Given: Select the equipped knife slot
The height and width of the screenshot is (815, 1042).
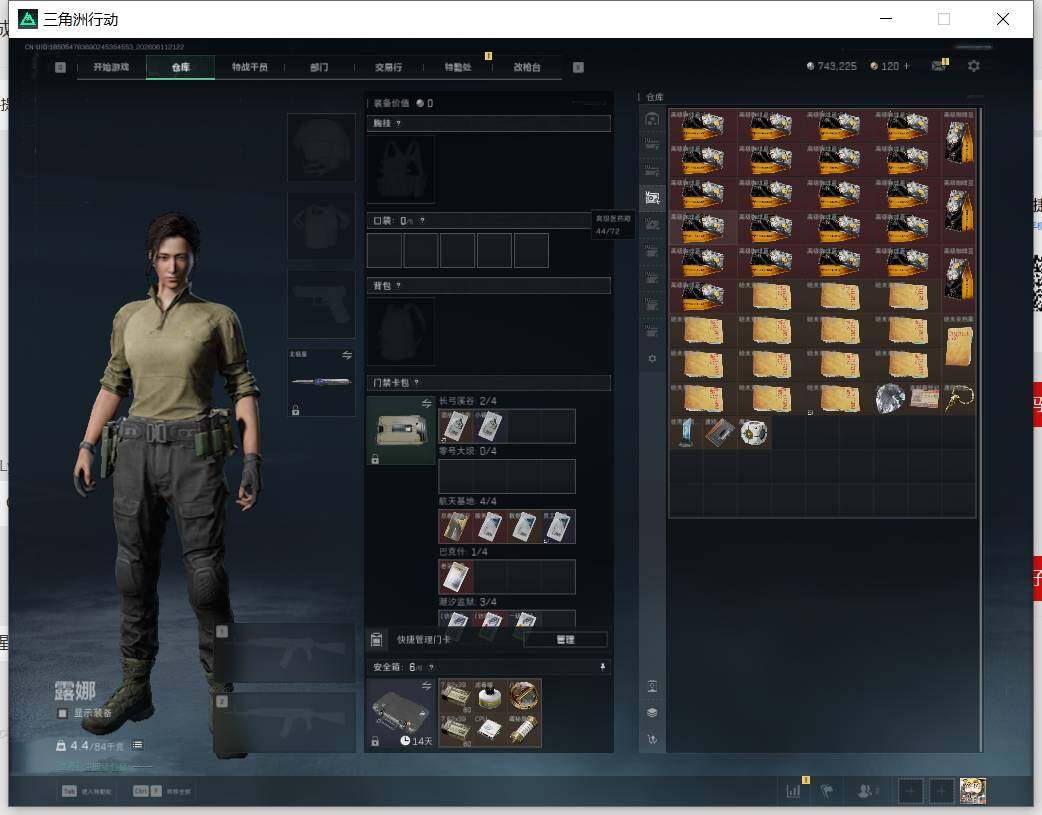Looking at the screenshot, I should [321, 382].
